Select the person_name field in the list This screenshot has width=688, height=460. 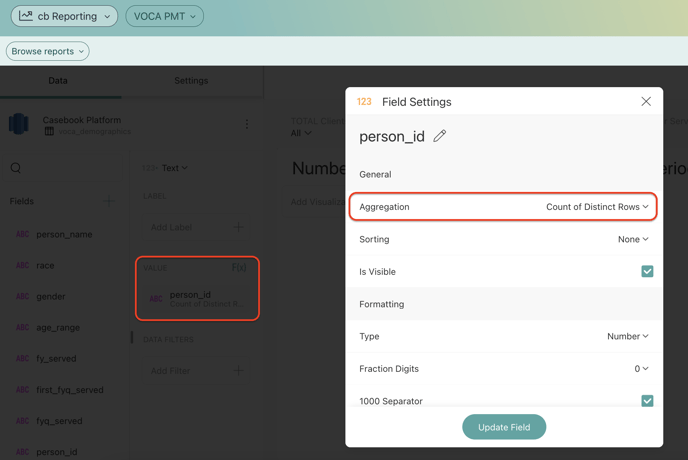[x=64, y=234]
